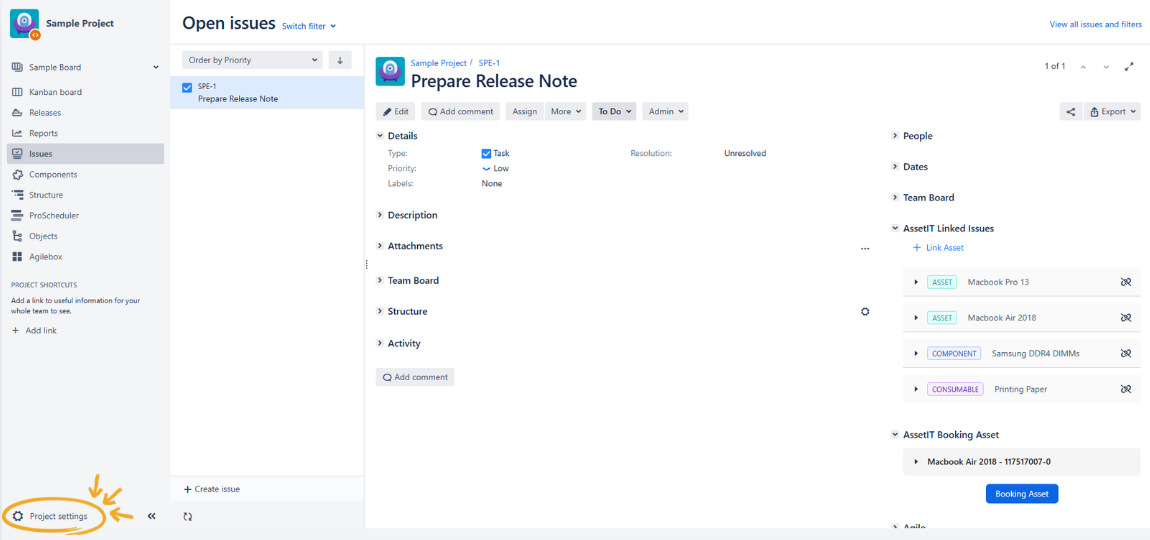The image size is (1150, 540).
Task: Click the Project settings gear icon
Action: point(18,516)
